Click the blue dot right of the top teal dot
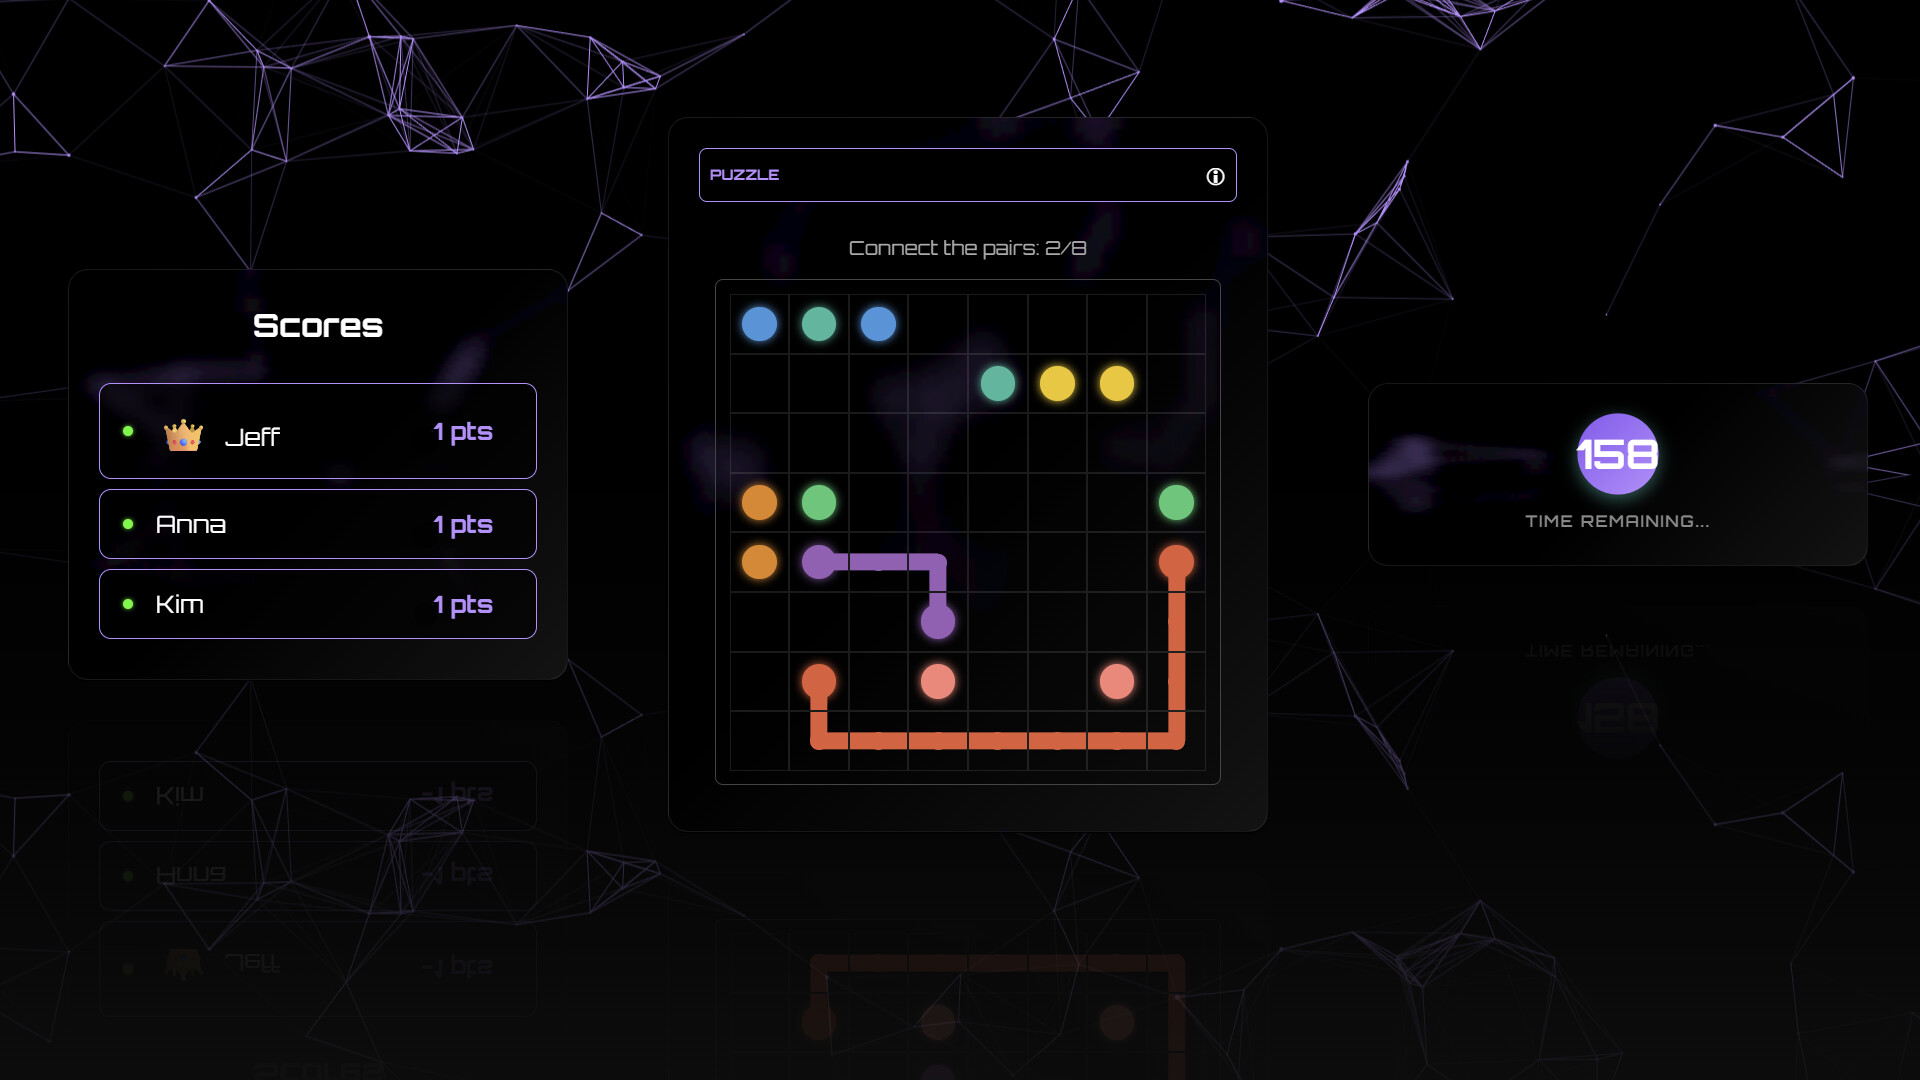Image resolution: width=1920 pixels, height=1080 pixels. click(x=878, y=324)
